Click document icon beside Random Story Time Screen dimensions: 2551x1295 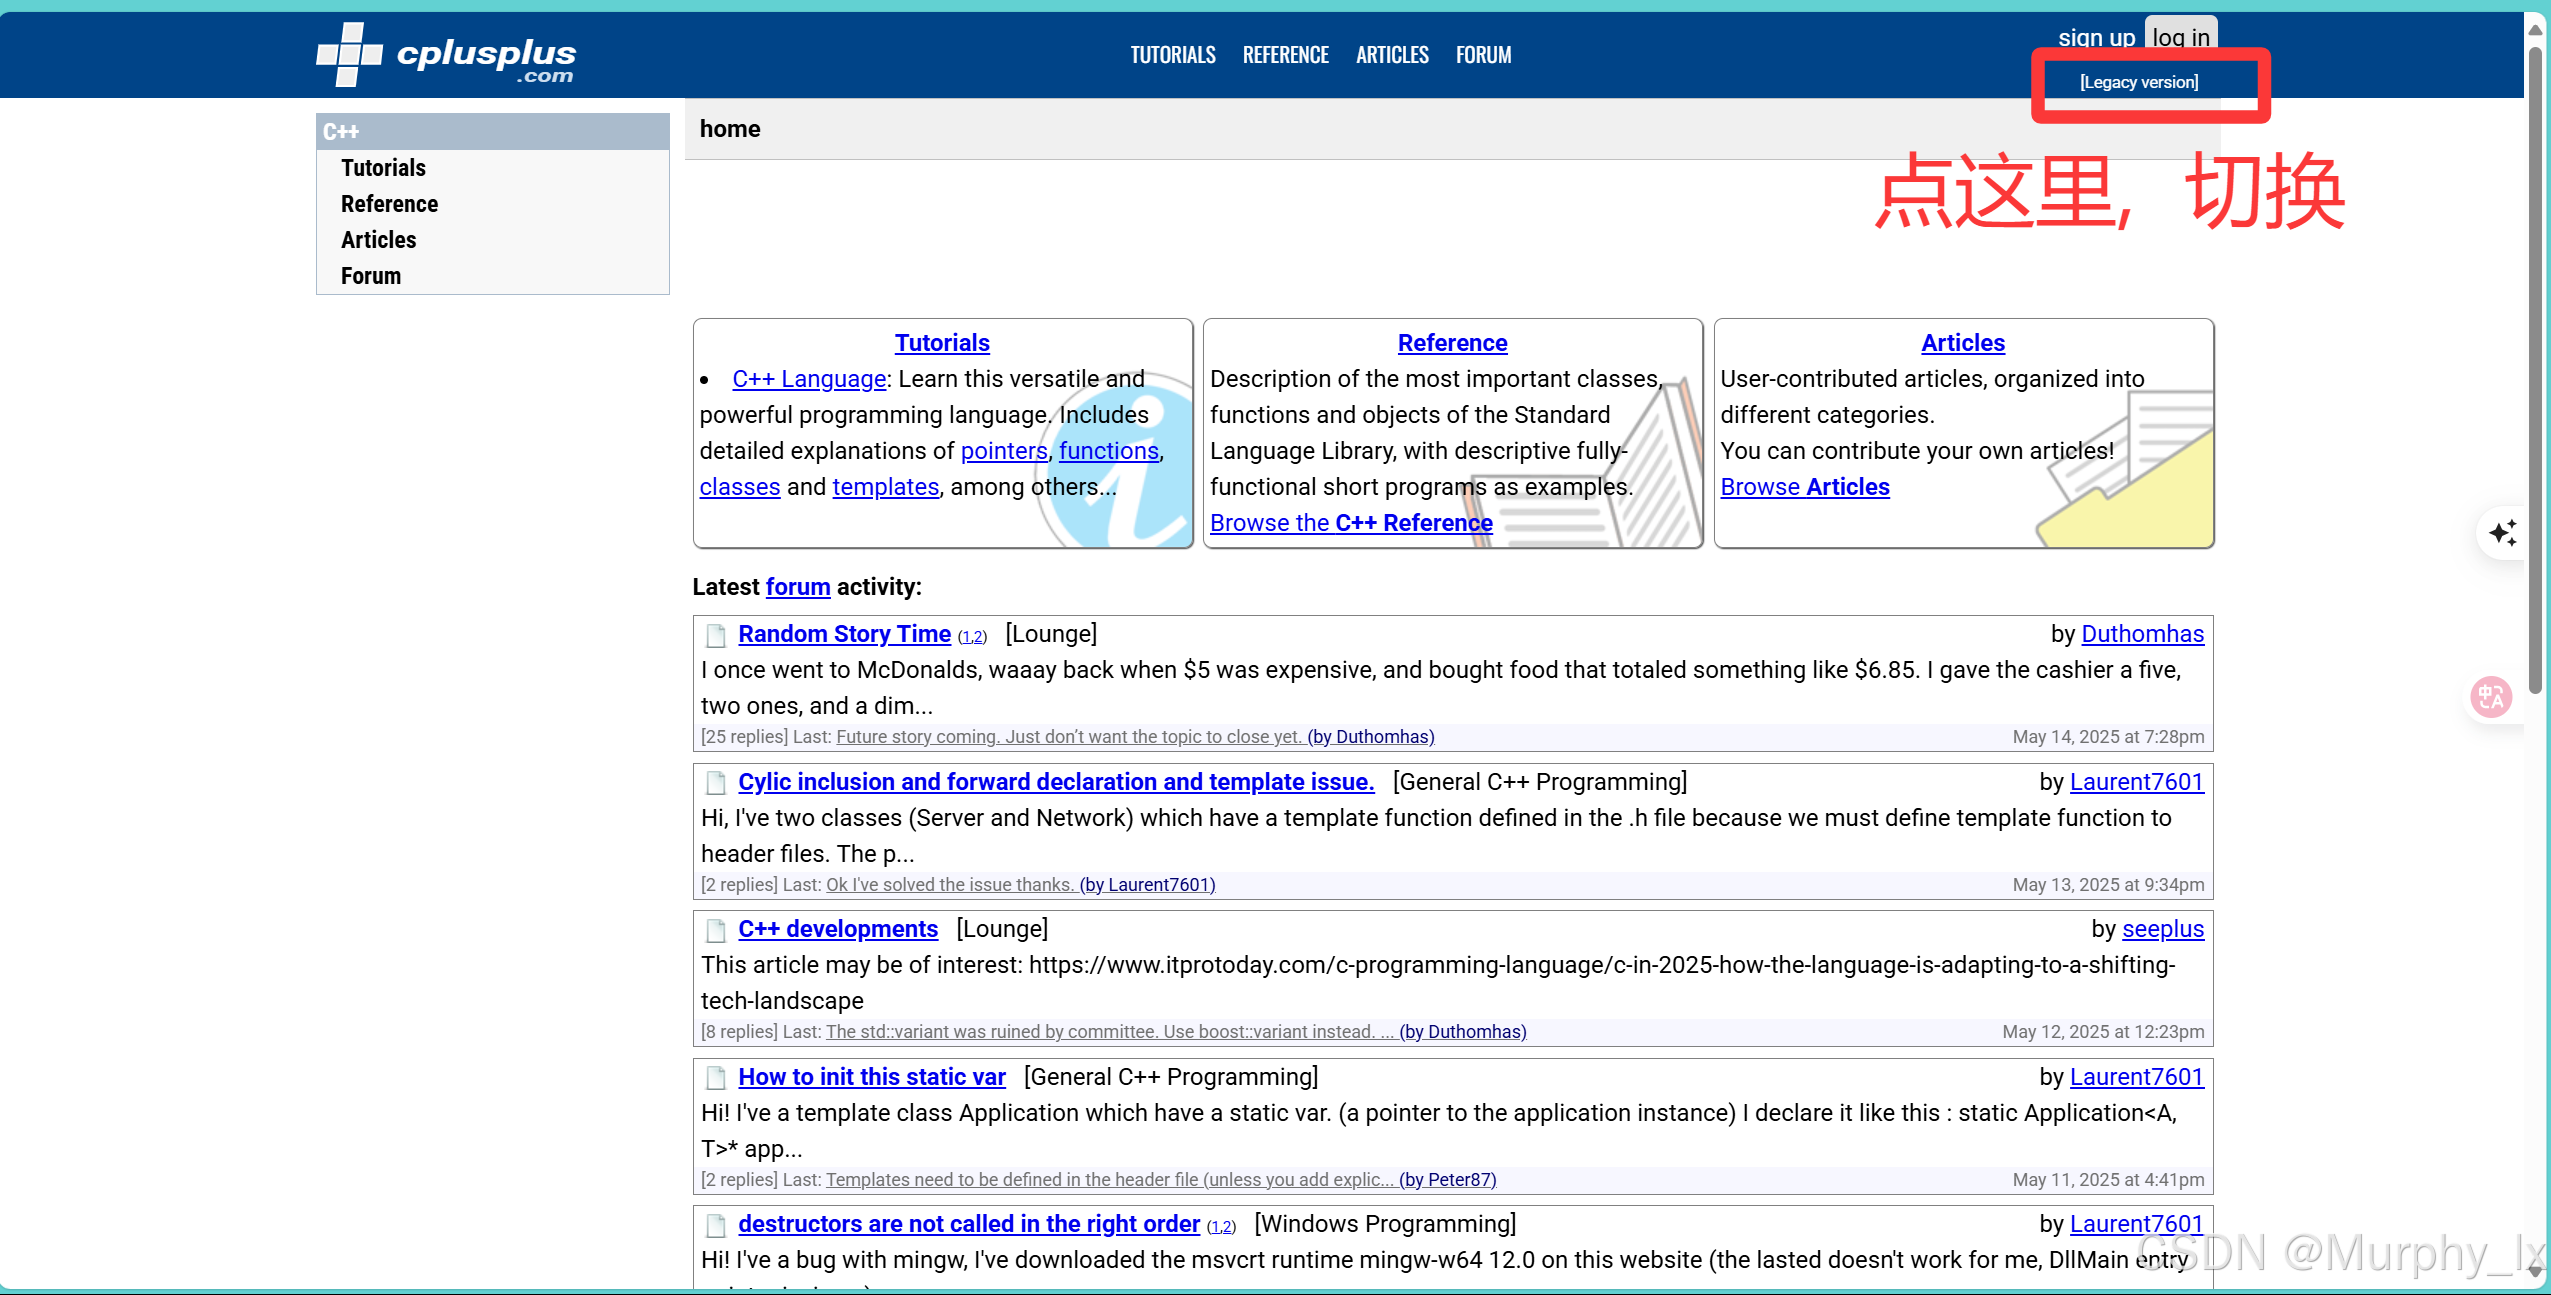[716, 635]
